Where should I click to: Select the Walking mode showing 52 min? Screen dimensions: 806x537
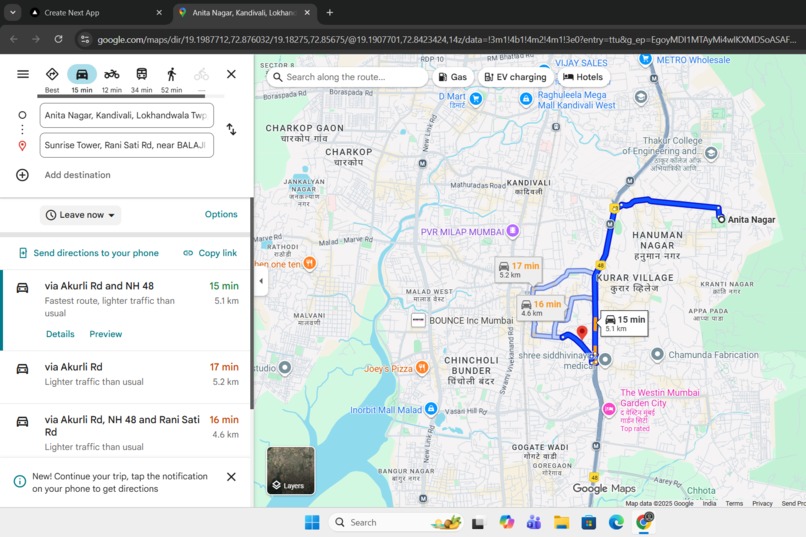(171, 74)
